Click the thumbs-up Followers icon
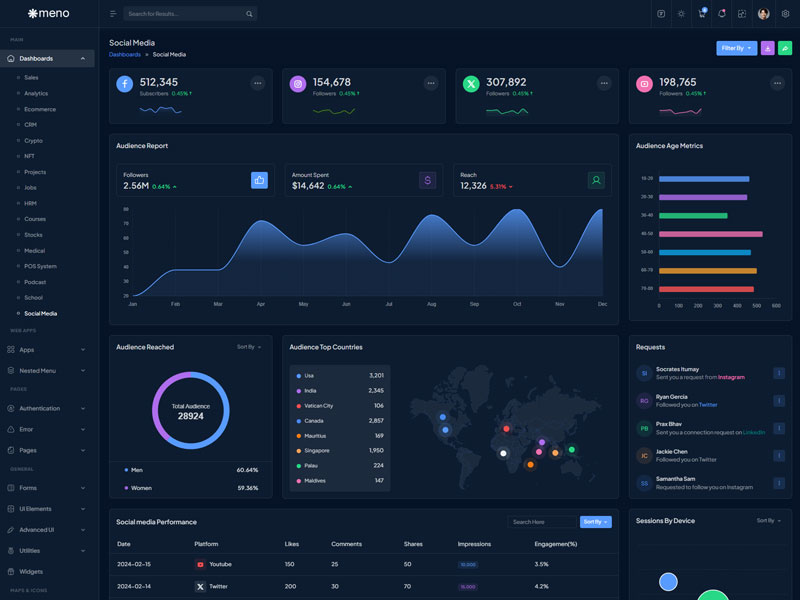The height and width of the screenshot is (600, 800). pos(259,180)
